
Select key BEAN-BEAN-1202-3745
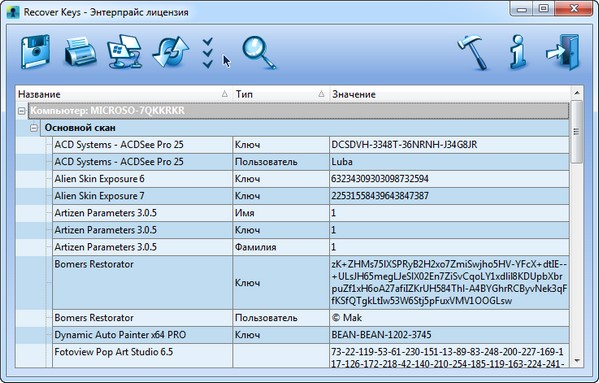pyautogui.click(x=381, y=335)
